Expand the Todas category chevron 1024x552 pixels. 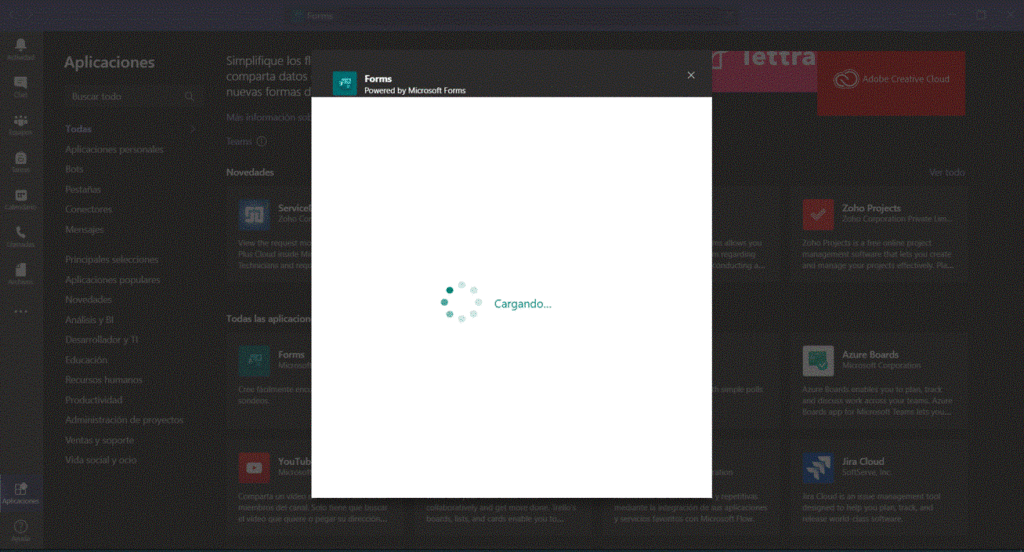point(192,129)
